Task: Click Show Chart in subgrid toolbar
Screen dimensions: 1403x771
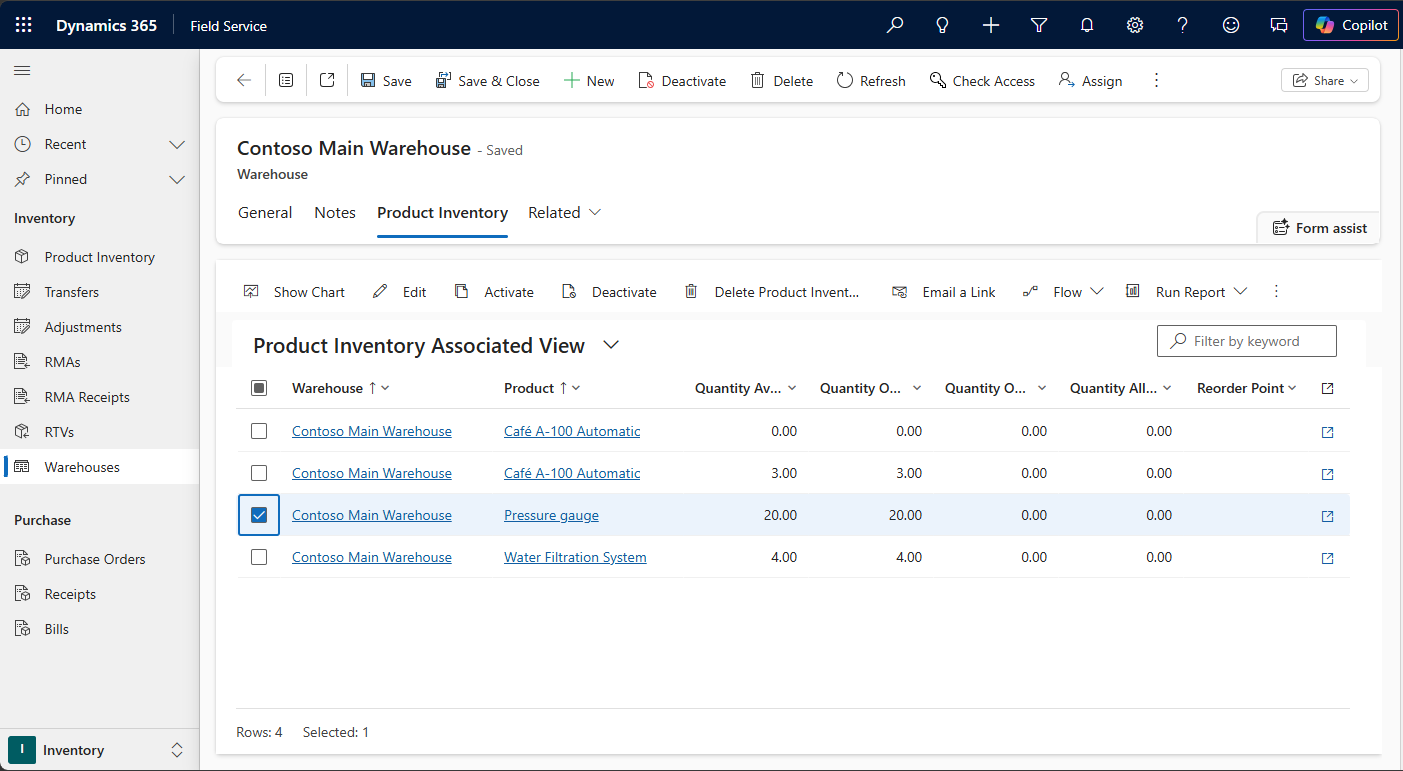Action: [x=294, y=292]
